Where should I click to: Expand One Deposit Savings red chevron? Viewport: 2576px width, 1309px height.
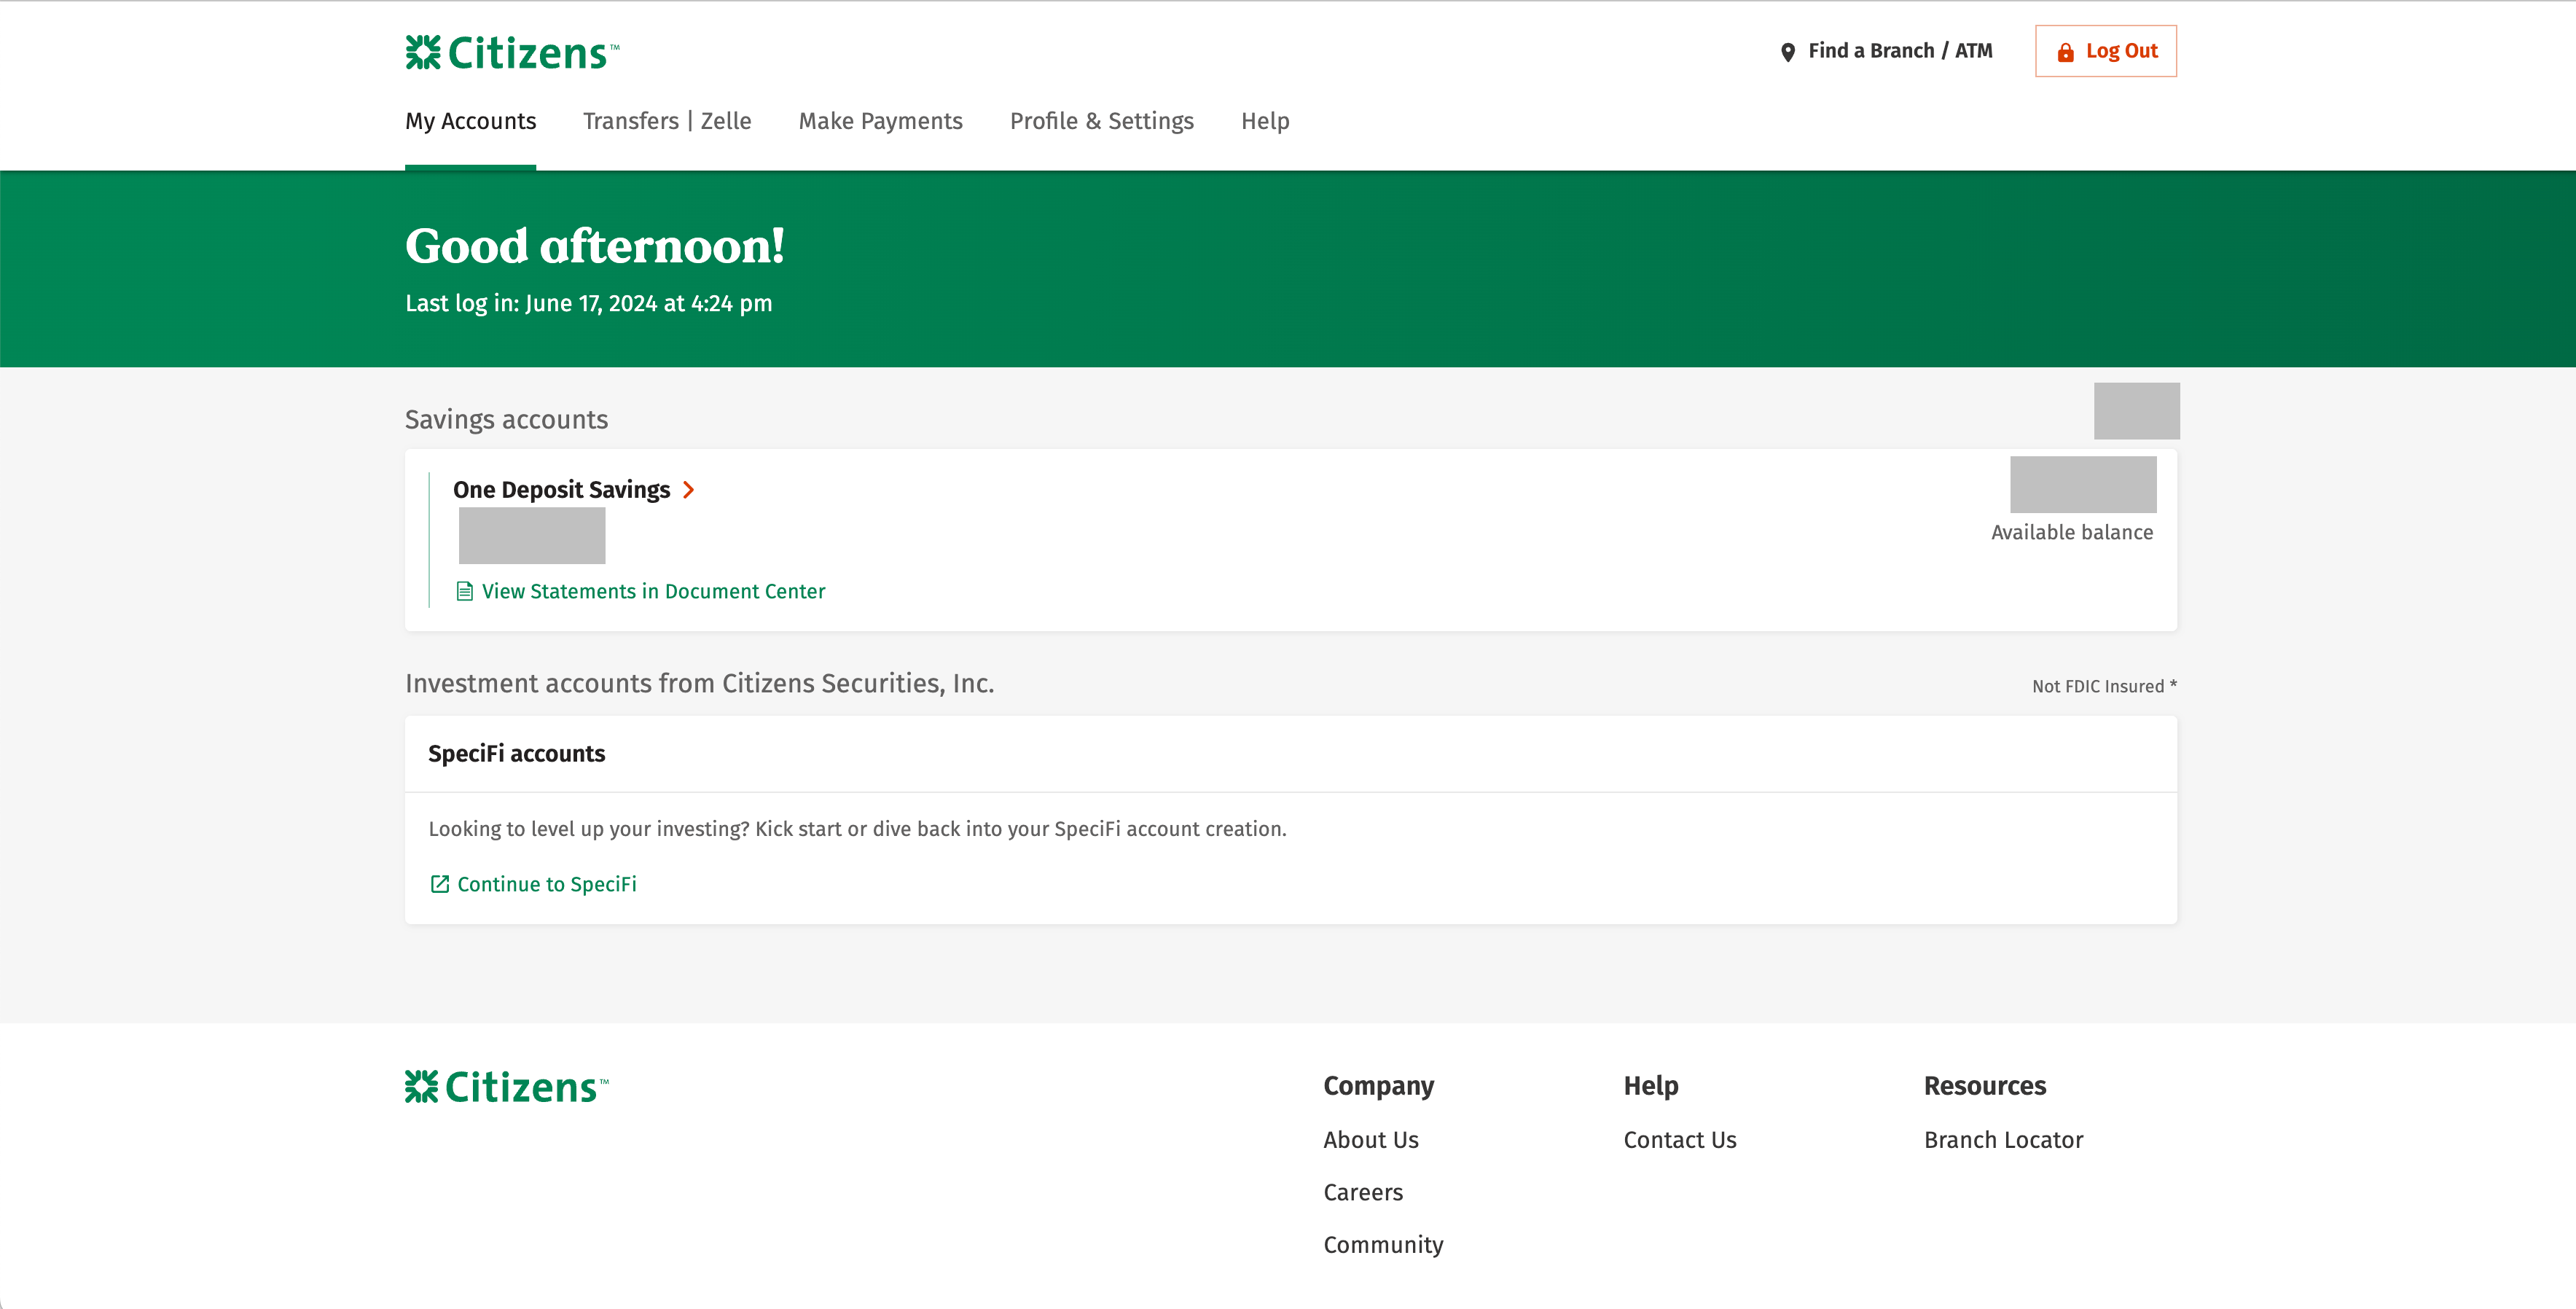689,490
